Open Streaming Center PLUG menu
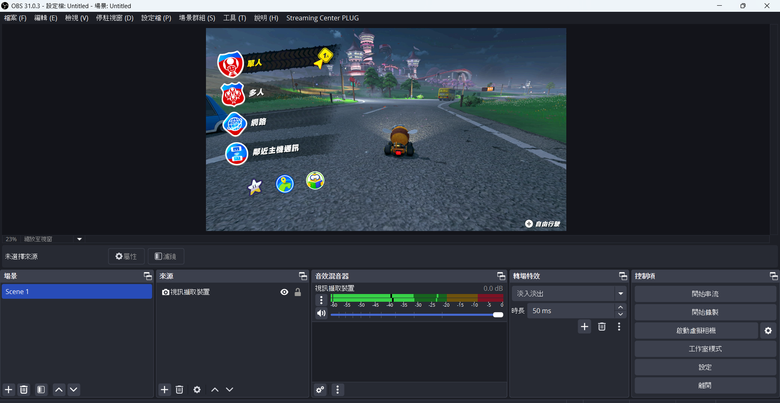 [x=322, y=18]
